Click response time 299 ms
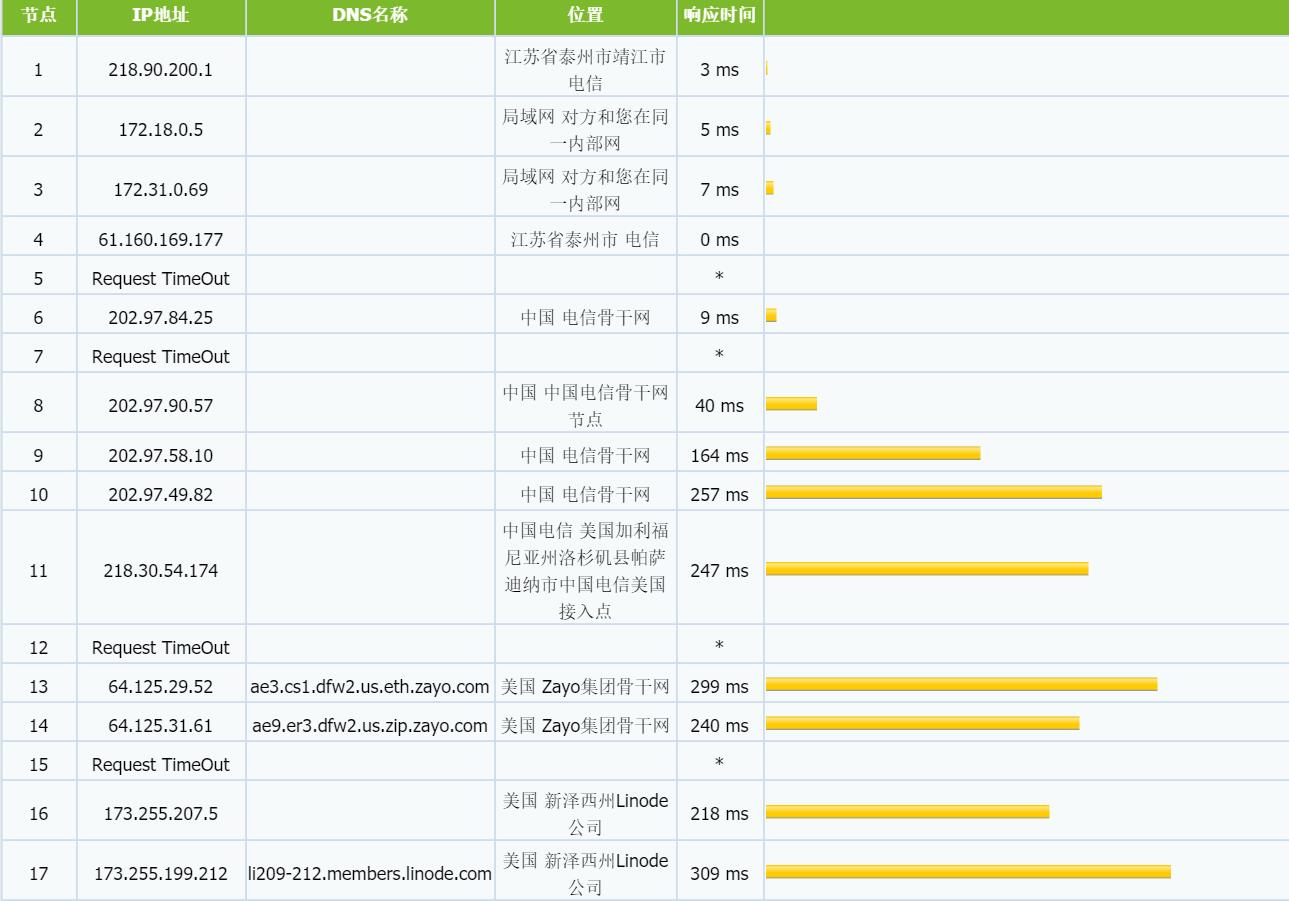This screenshot has height=901, width=1289. tap(720, 687)
